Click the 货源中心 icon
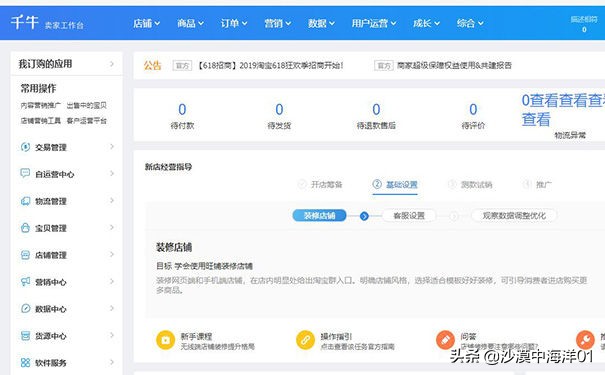The height and width of the screenshot is (375, 605). pos(25,336)
